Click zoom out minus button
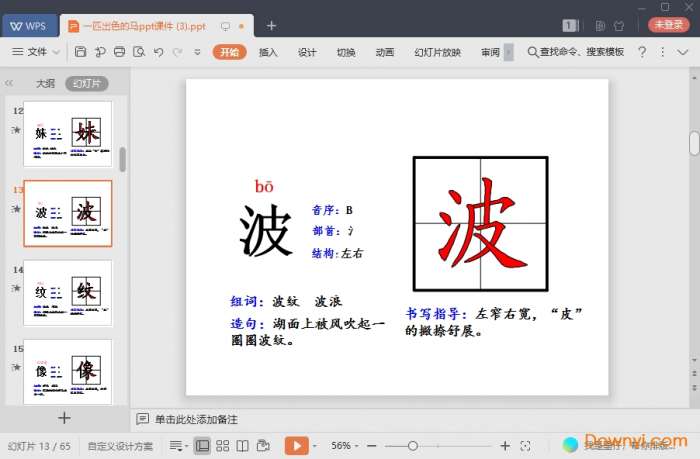Screen dimensions: 700x459 coord(371,446)
